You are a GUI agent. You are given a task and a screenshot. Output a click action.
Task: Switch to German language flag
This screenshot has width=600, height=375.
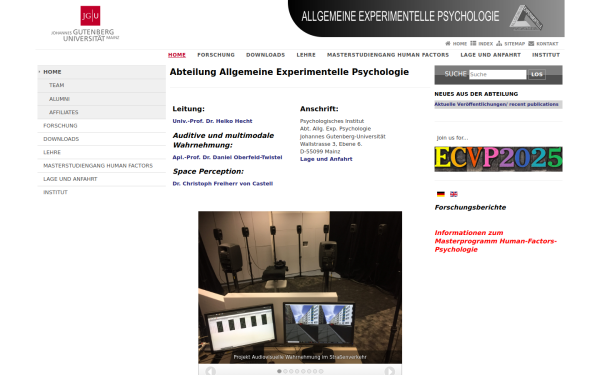pyautogui.click(x=441, y=194)
